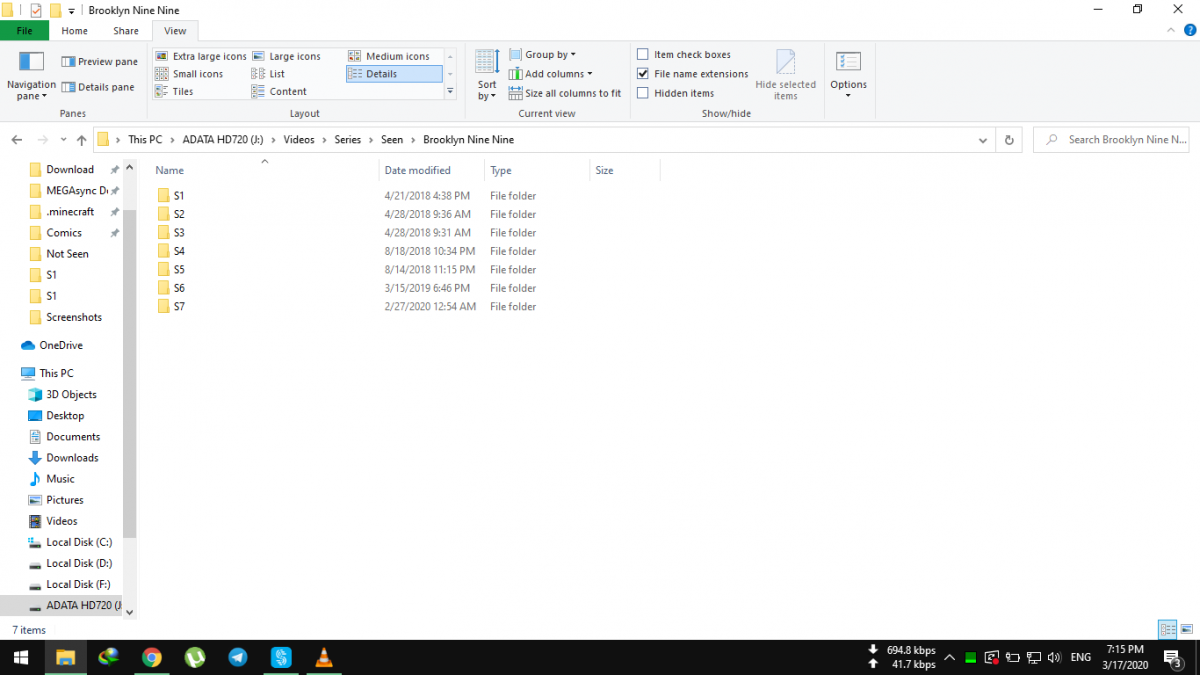Open uTorrent from taskbar
Image resolution: width=1200 pixels, height=675 pixels.
[x=195, y=657]
